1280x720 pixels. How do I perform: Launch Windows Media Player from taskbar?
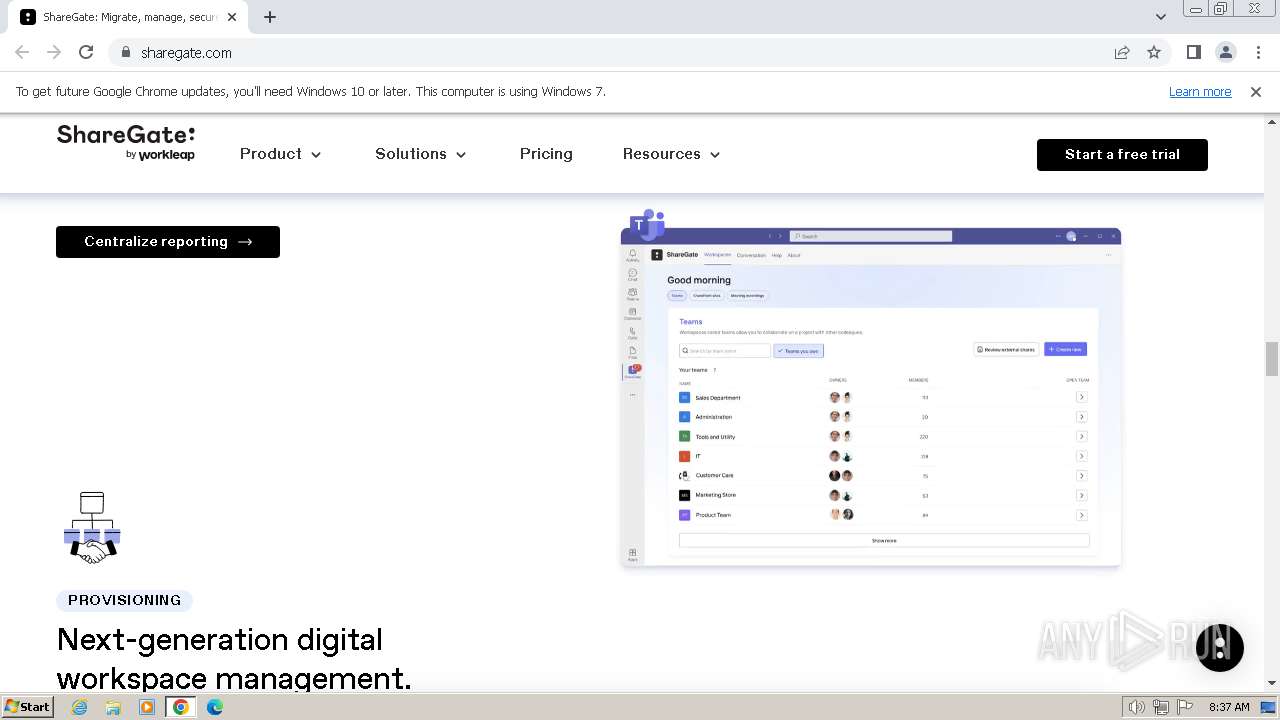[147, 707]
